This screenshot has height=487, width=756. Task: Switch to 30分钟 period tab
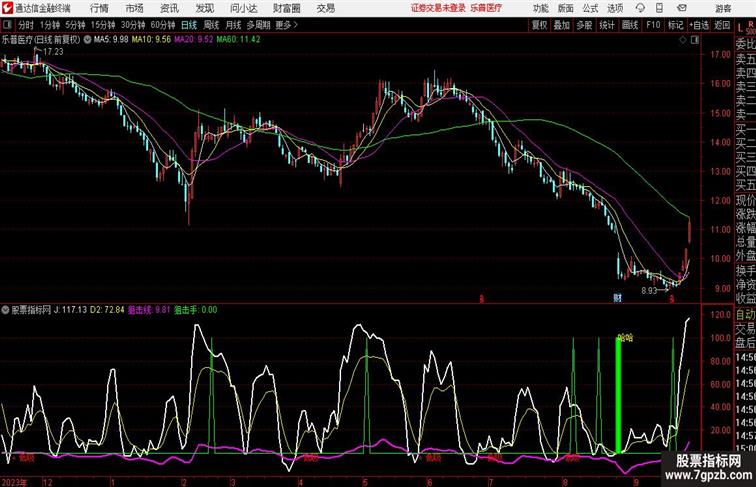point(133,25)
